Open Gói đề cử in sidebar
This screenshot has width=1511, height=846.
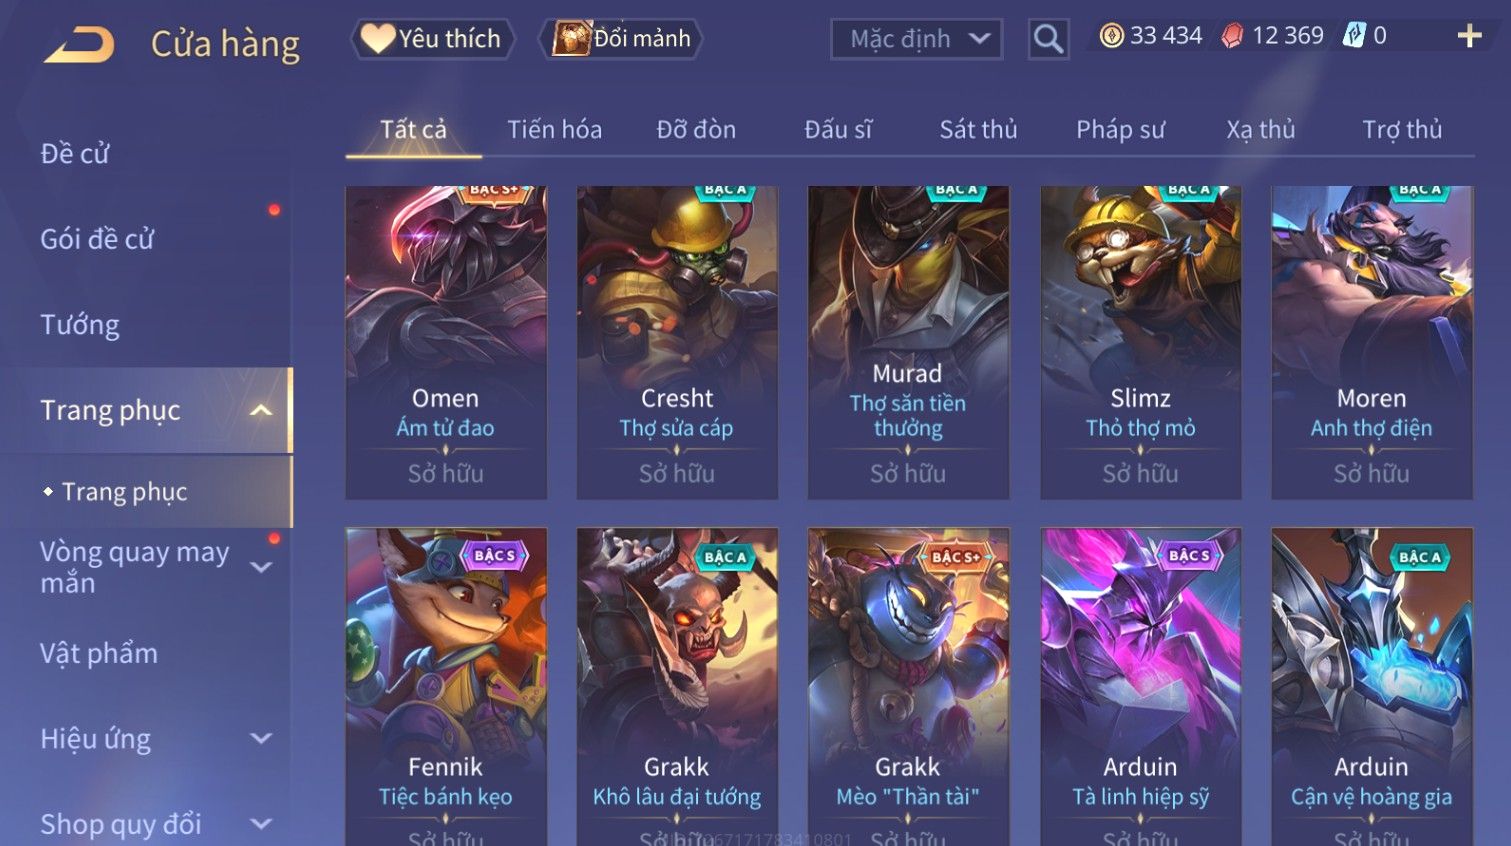click(x=97, y=239)
